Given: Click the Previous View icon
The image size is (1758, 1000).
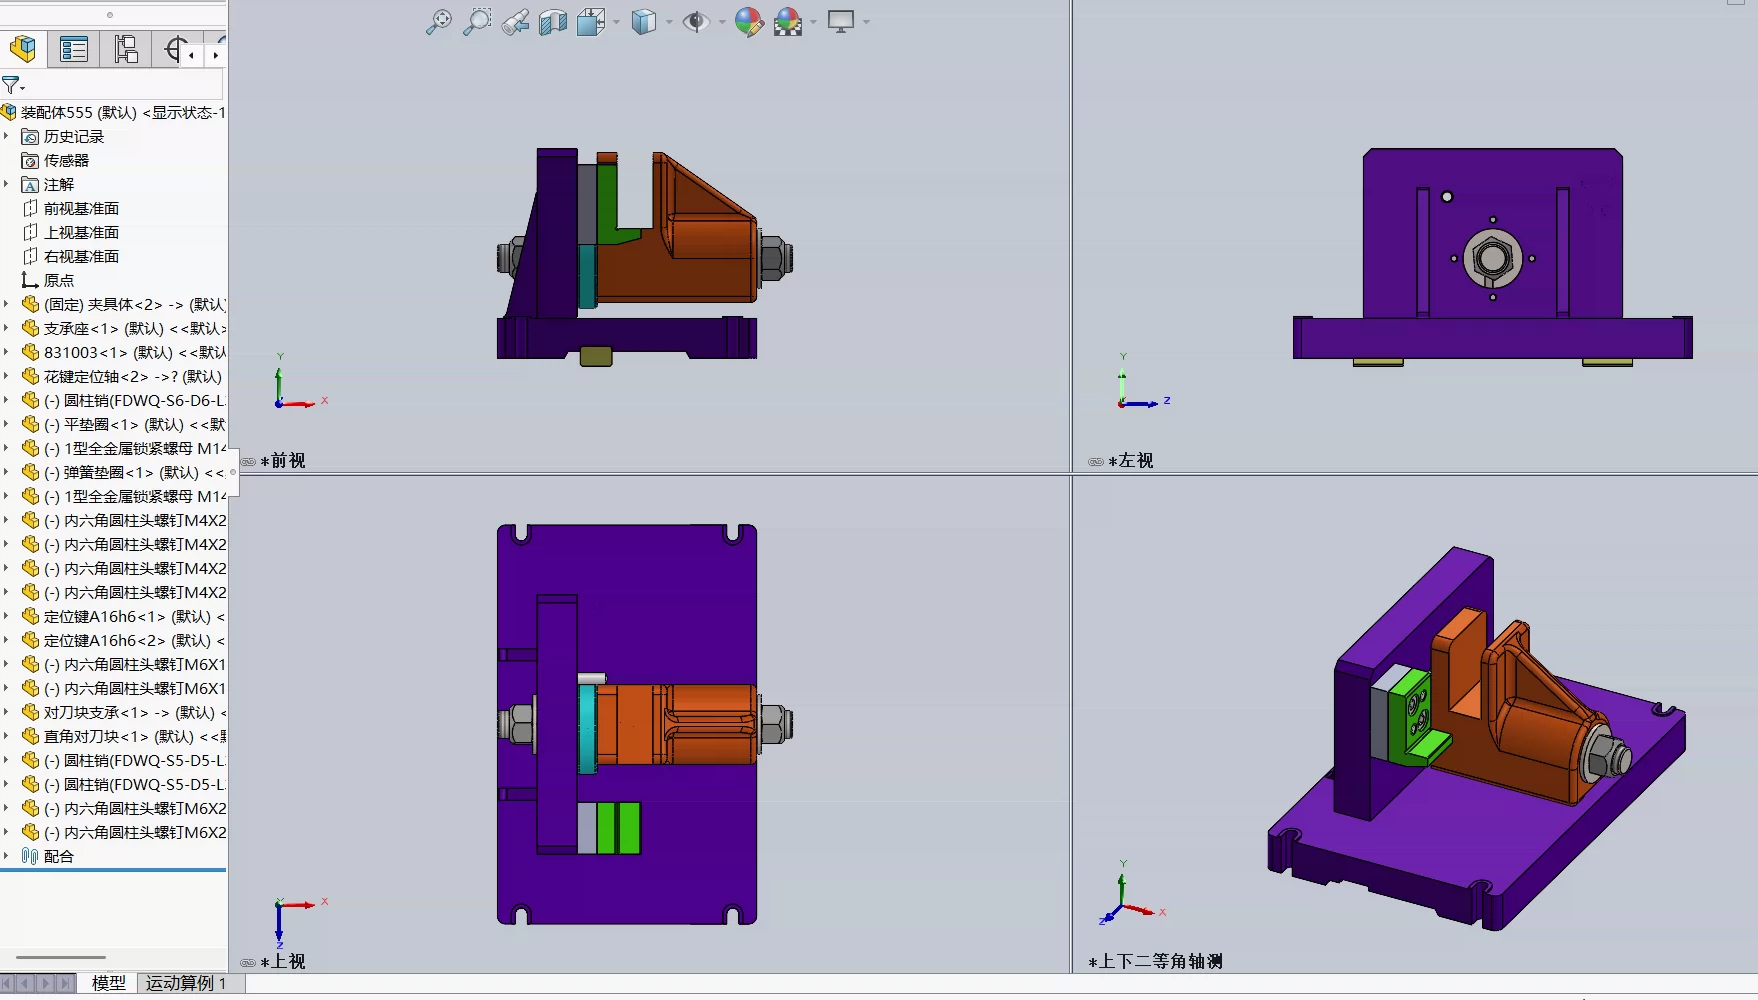Looking at the screenshot, I should [515, 22].
